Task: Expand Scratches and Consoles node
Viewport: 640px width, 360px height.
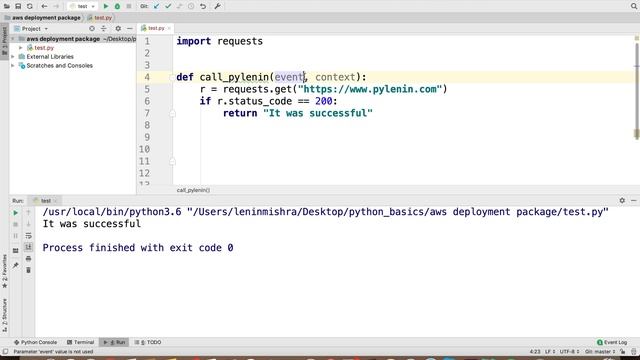Action: pos(13,66)
